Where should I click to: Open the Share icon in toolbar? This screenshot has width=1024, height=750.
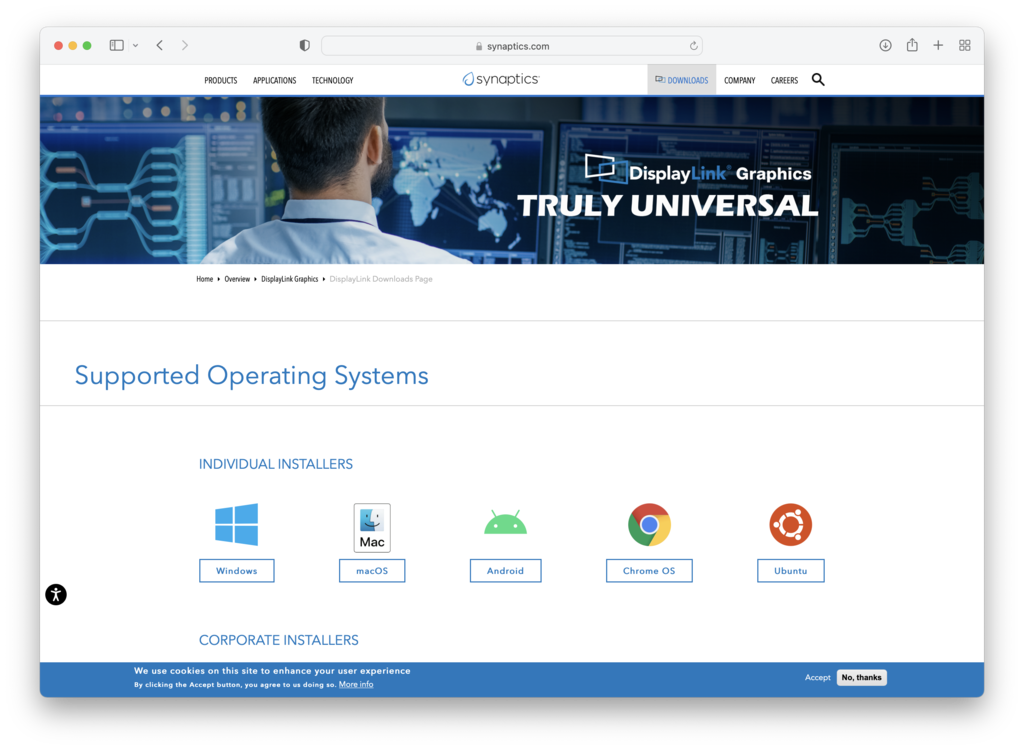click(912, 45)
